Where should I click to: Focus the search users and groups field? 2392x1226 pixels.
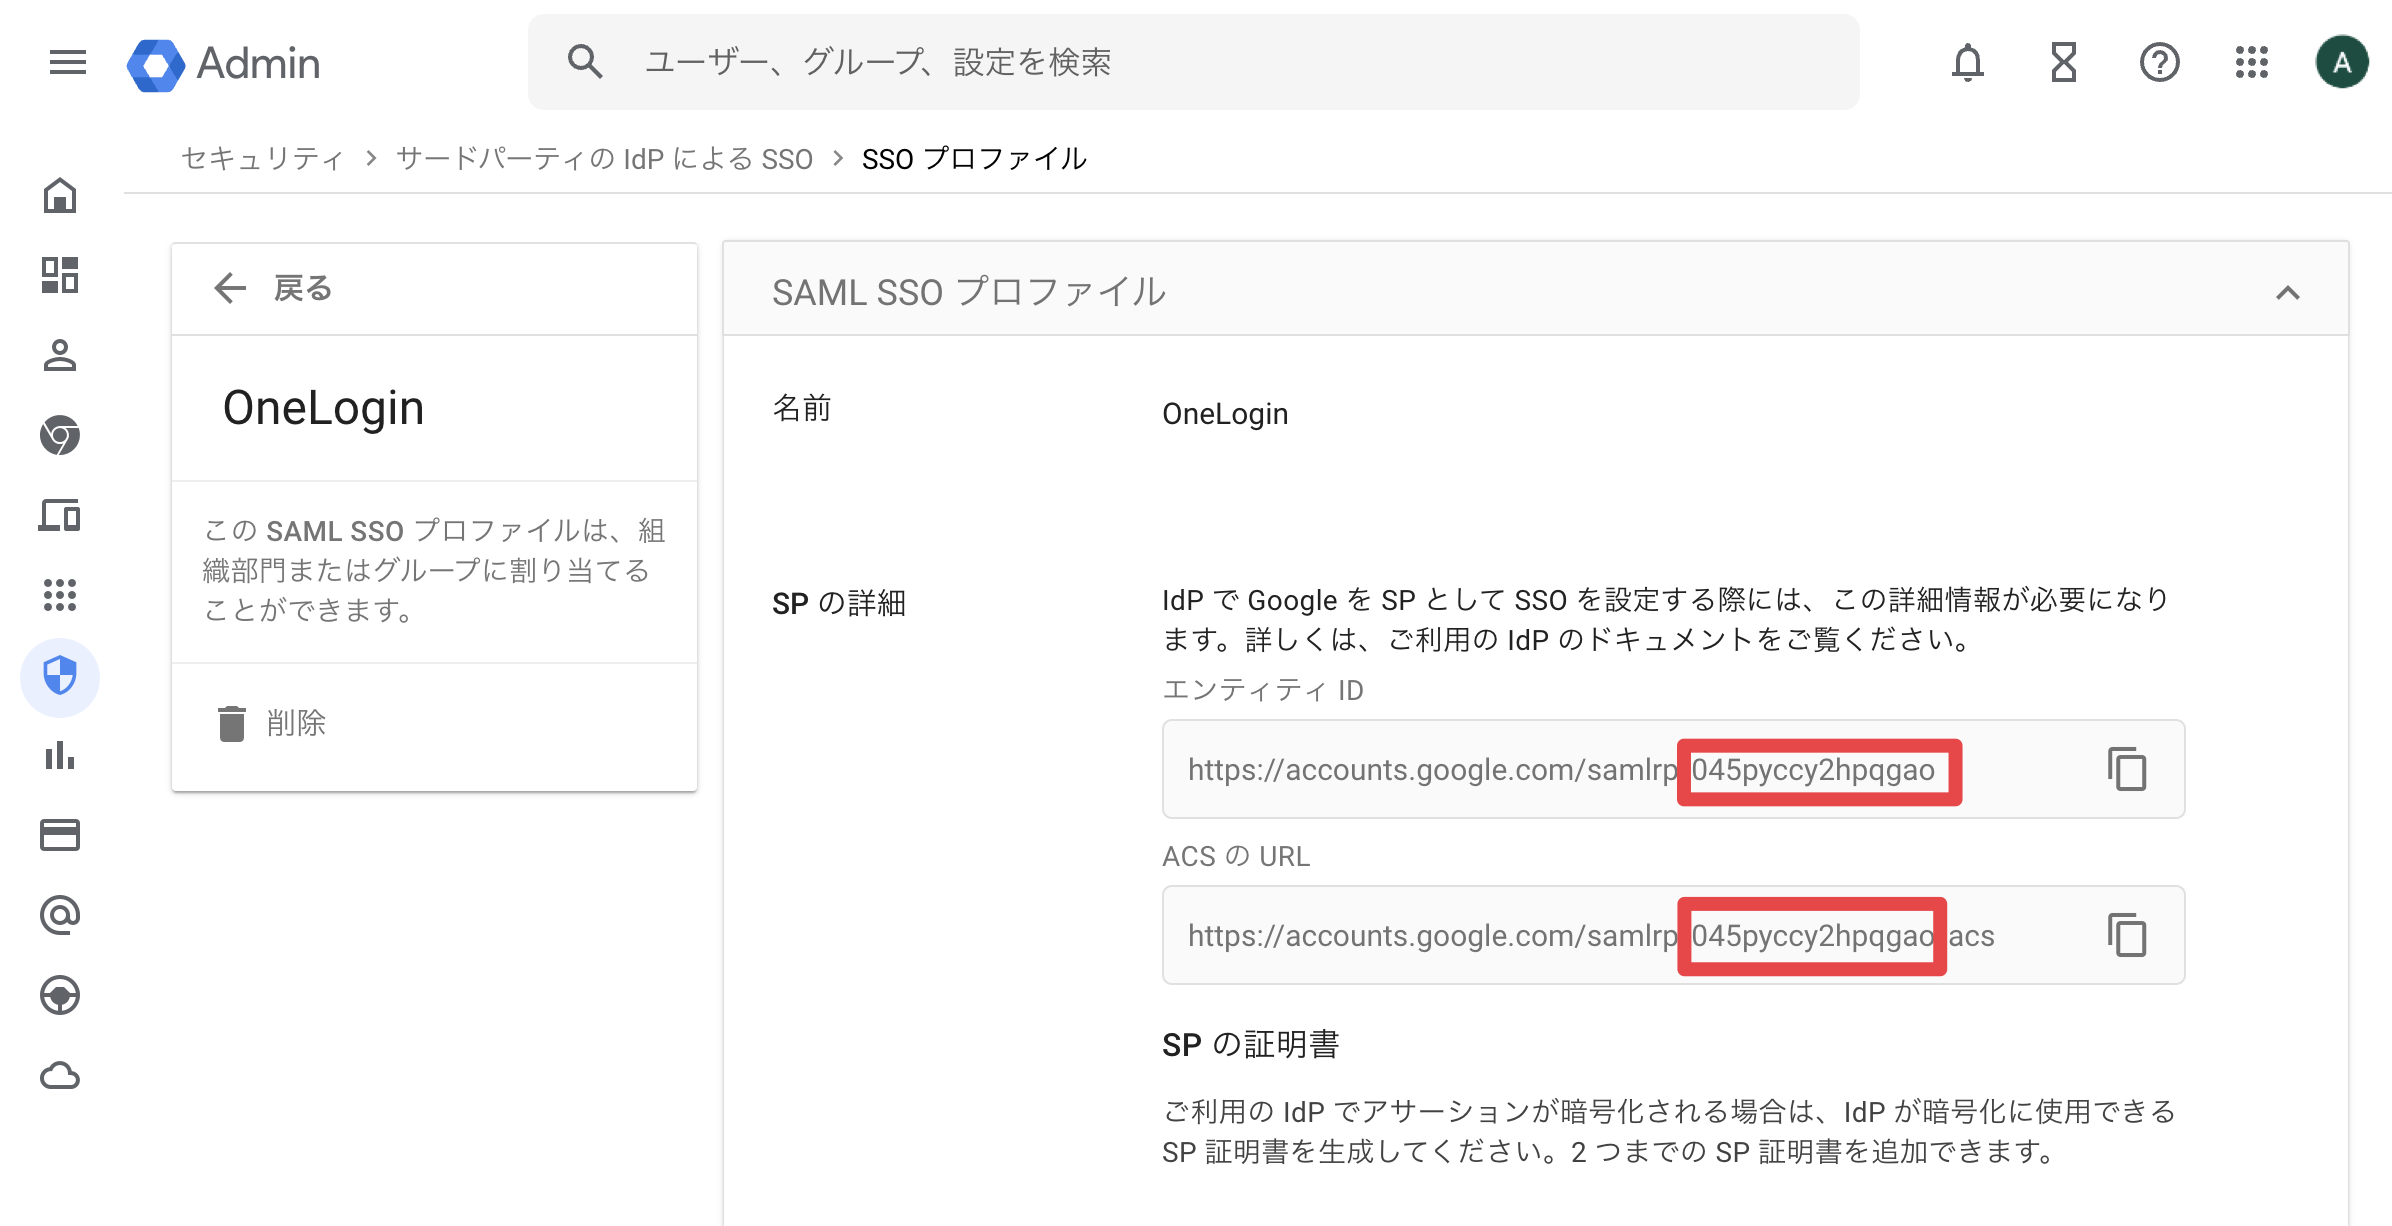pos(1193,62)
